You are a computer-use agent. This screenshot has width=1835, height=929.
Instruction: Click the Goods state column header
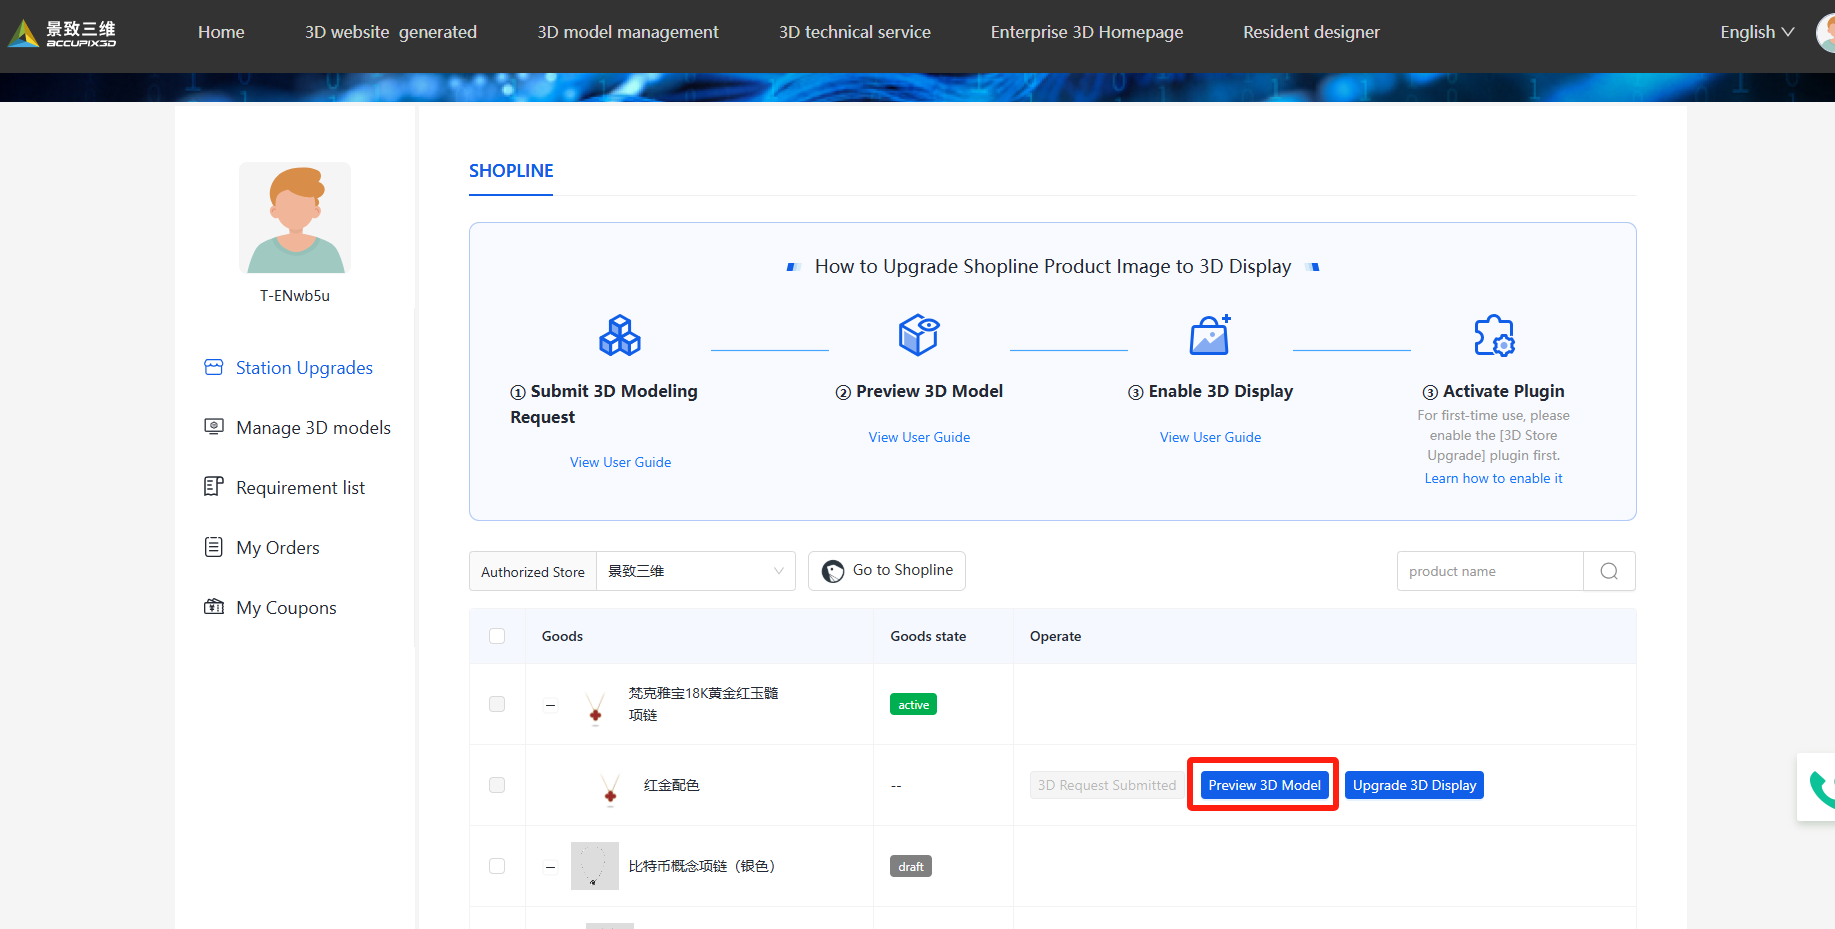coord(928,636)
